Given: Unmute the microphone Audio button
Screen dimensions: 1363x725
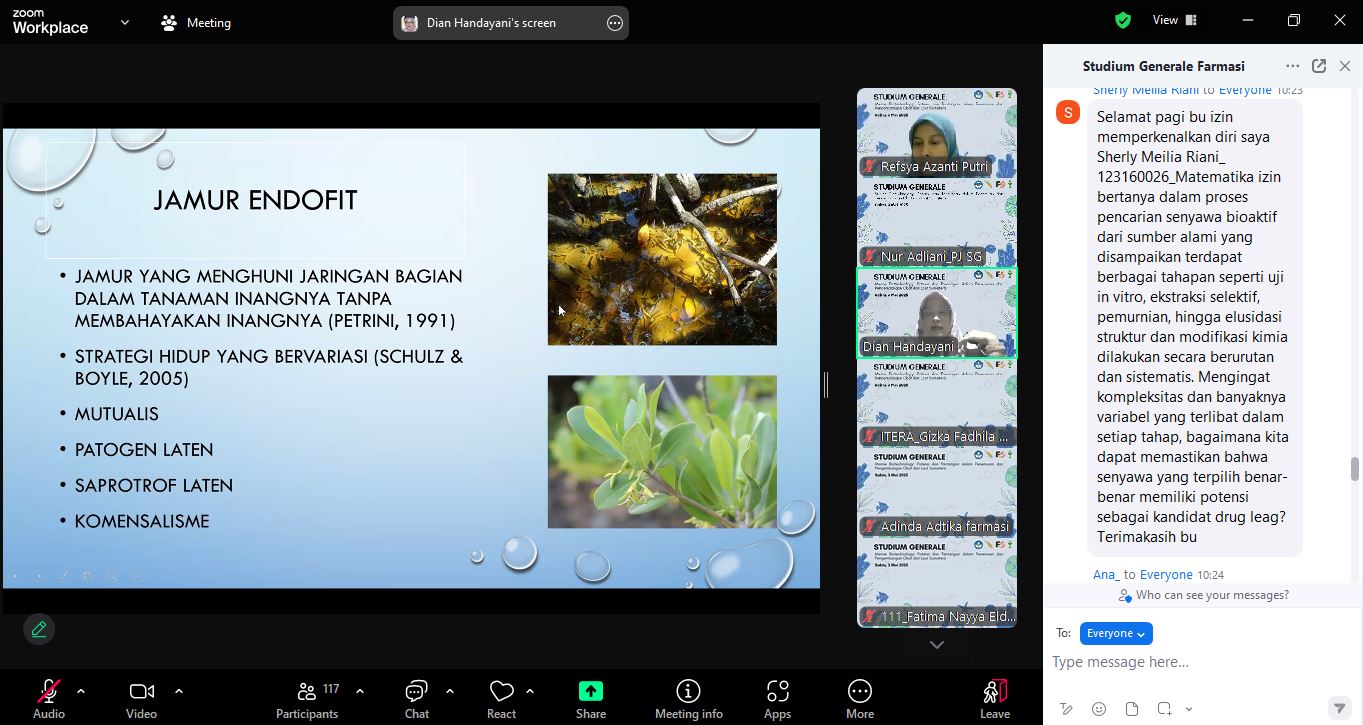Looking at the screenshot, I should coord(48,698).
